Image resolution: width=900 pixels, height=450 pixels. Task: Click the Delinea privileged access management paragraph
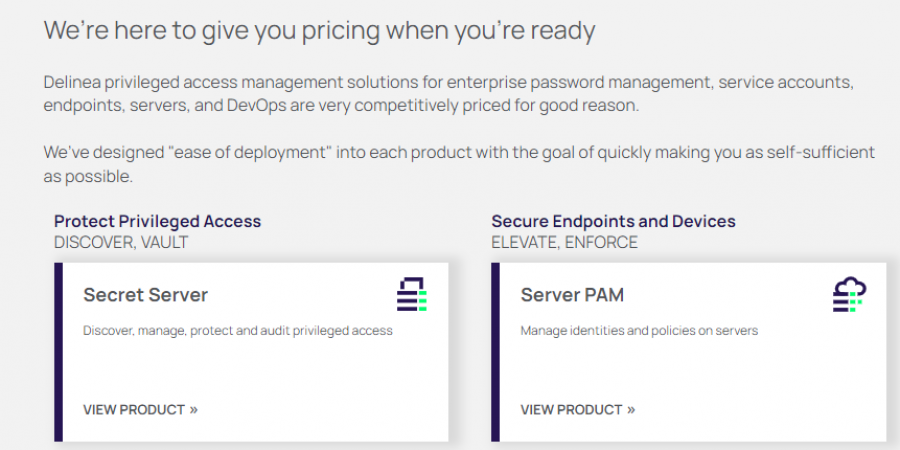[448, 93]
